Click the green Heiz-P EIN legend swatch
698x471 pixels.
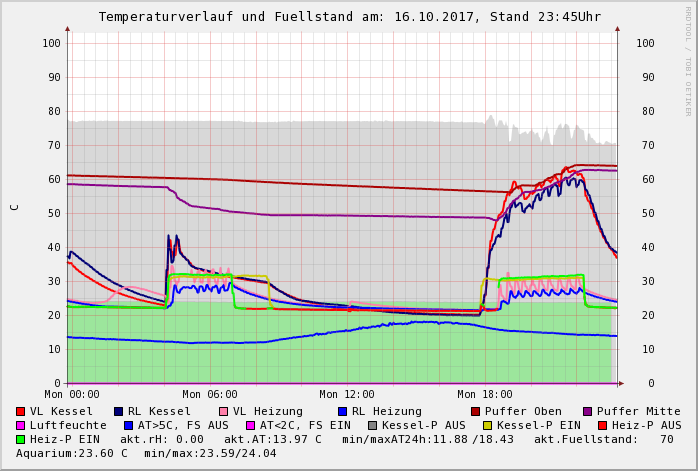click(21, 439)
